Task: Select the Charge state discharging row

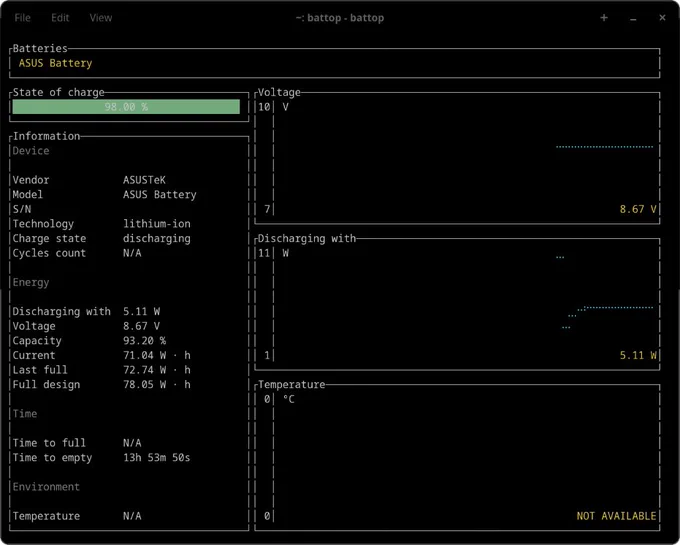Action: (101, 238)
